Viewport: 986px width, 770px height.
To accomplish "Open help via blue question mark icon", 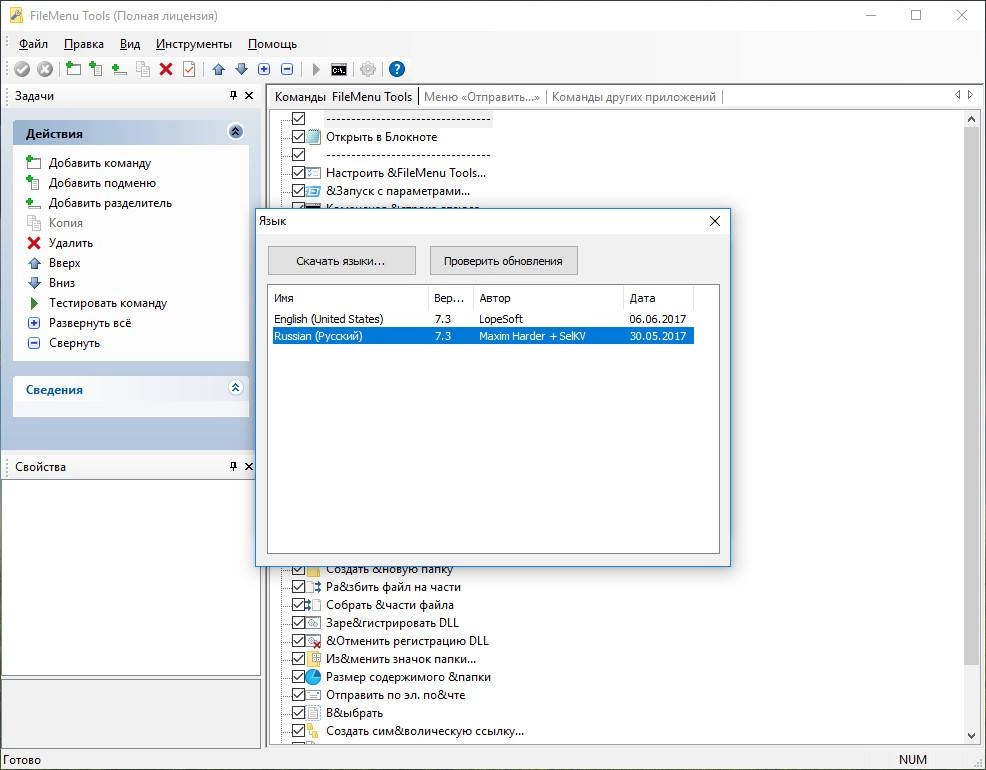I will click(397, 69).
